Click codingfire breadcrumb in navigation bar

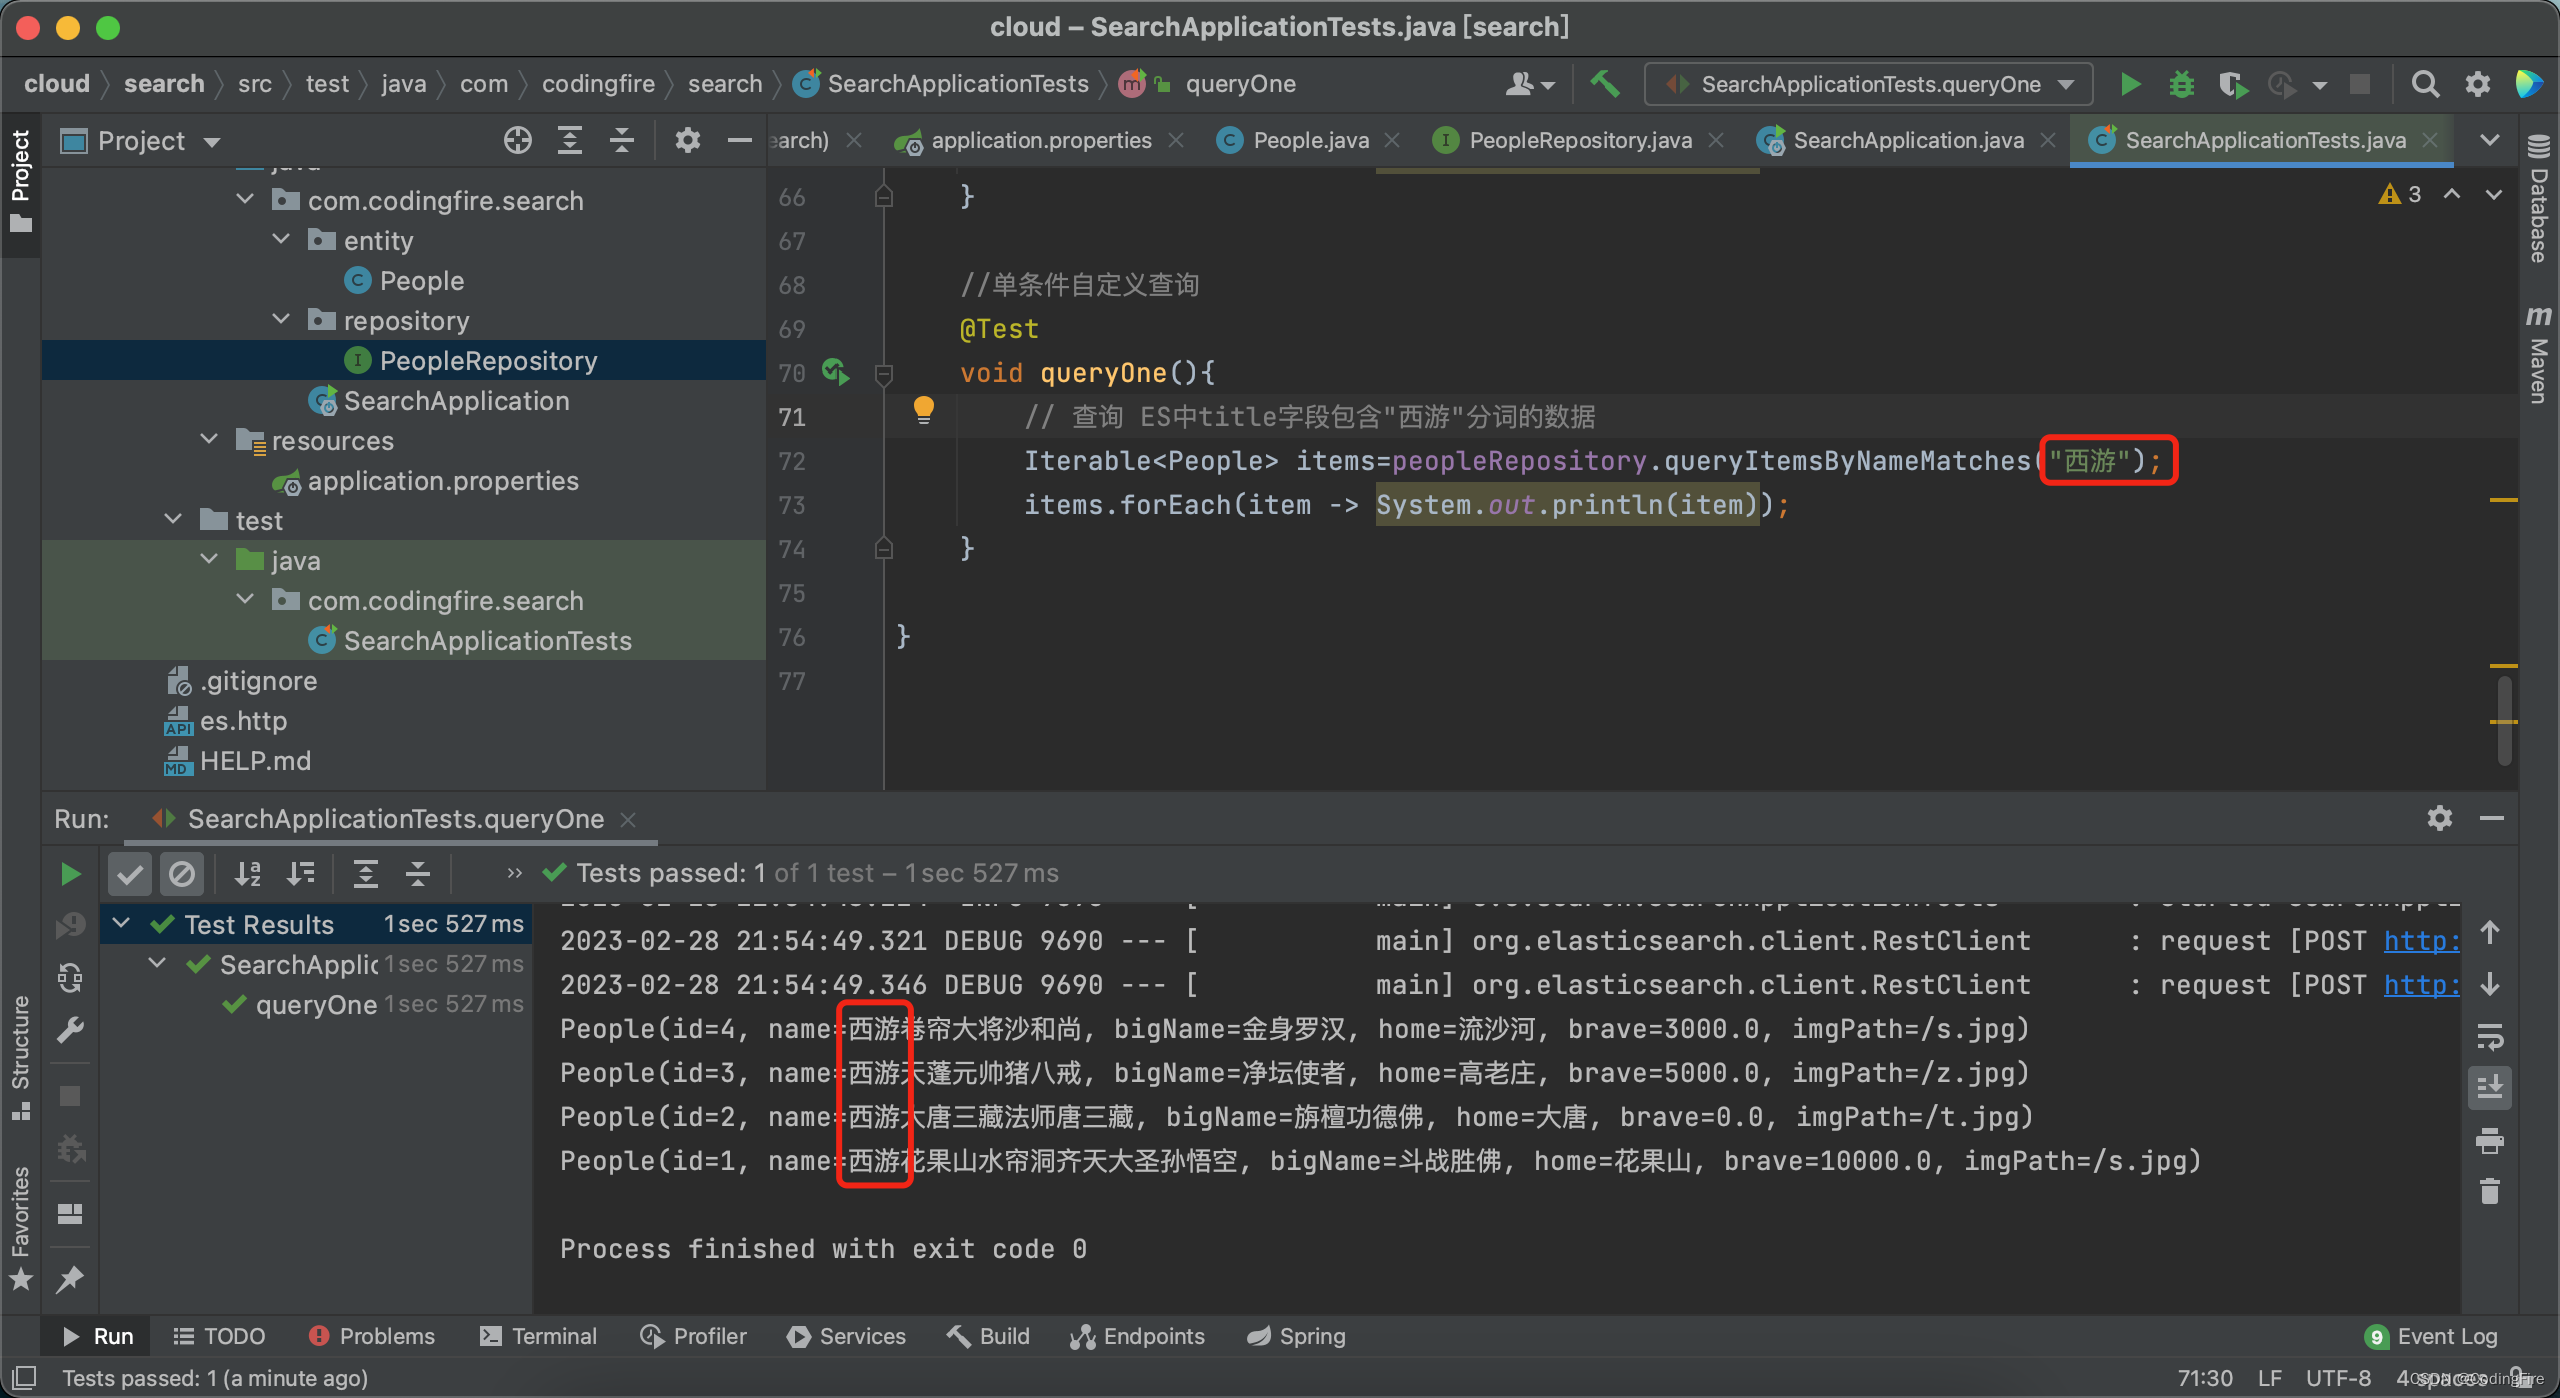pos(598,84)
